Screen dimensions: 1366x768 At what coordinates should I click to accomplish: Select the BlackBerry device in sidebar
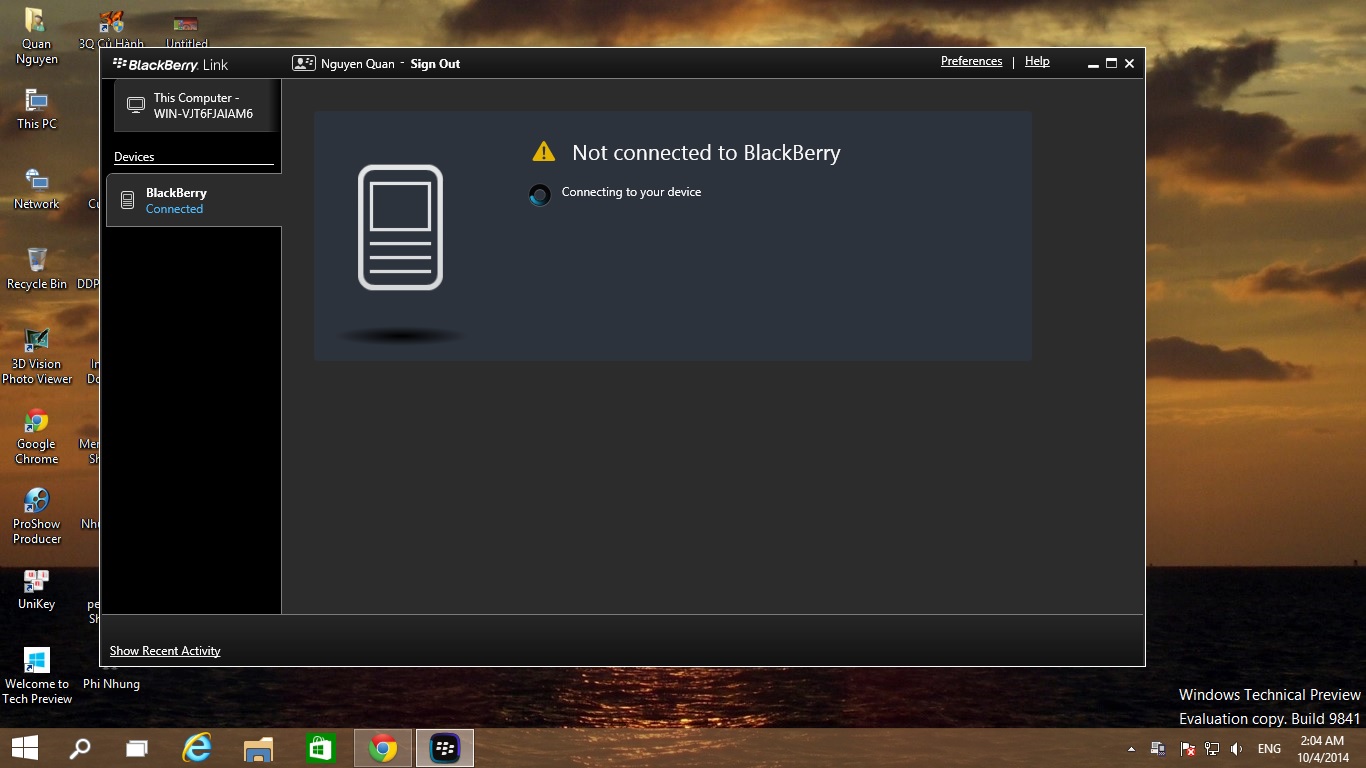point(194,200)
